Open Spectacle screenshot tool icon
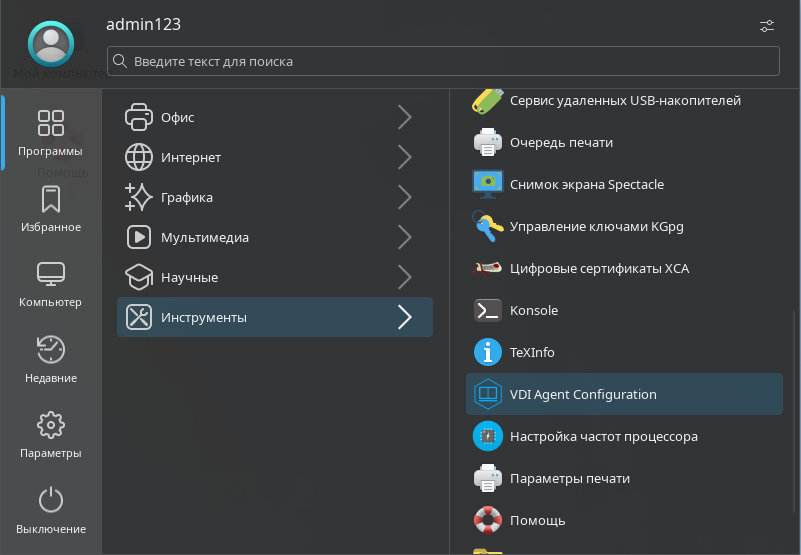This screenshot has width=801, height=555. click(487, 185)
